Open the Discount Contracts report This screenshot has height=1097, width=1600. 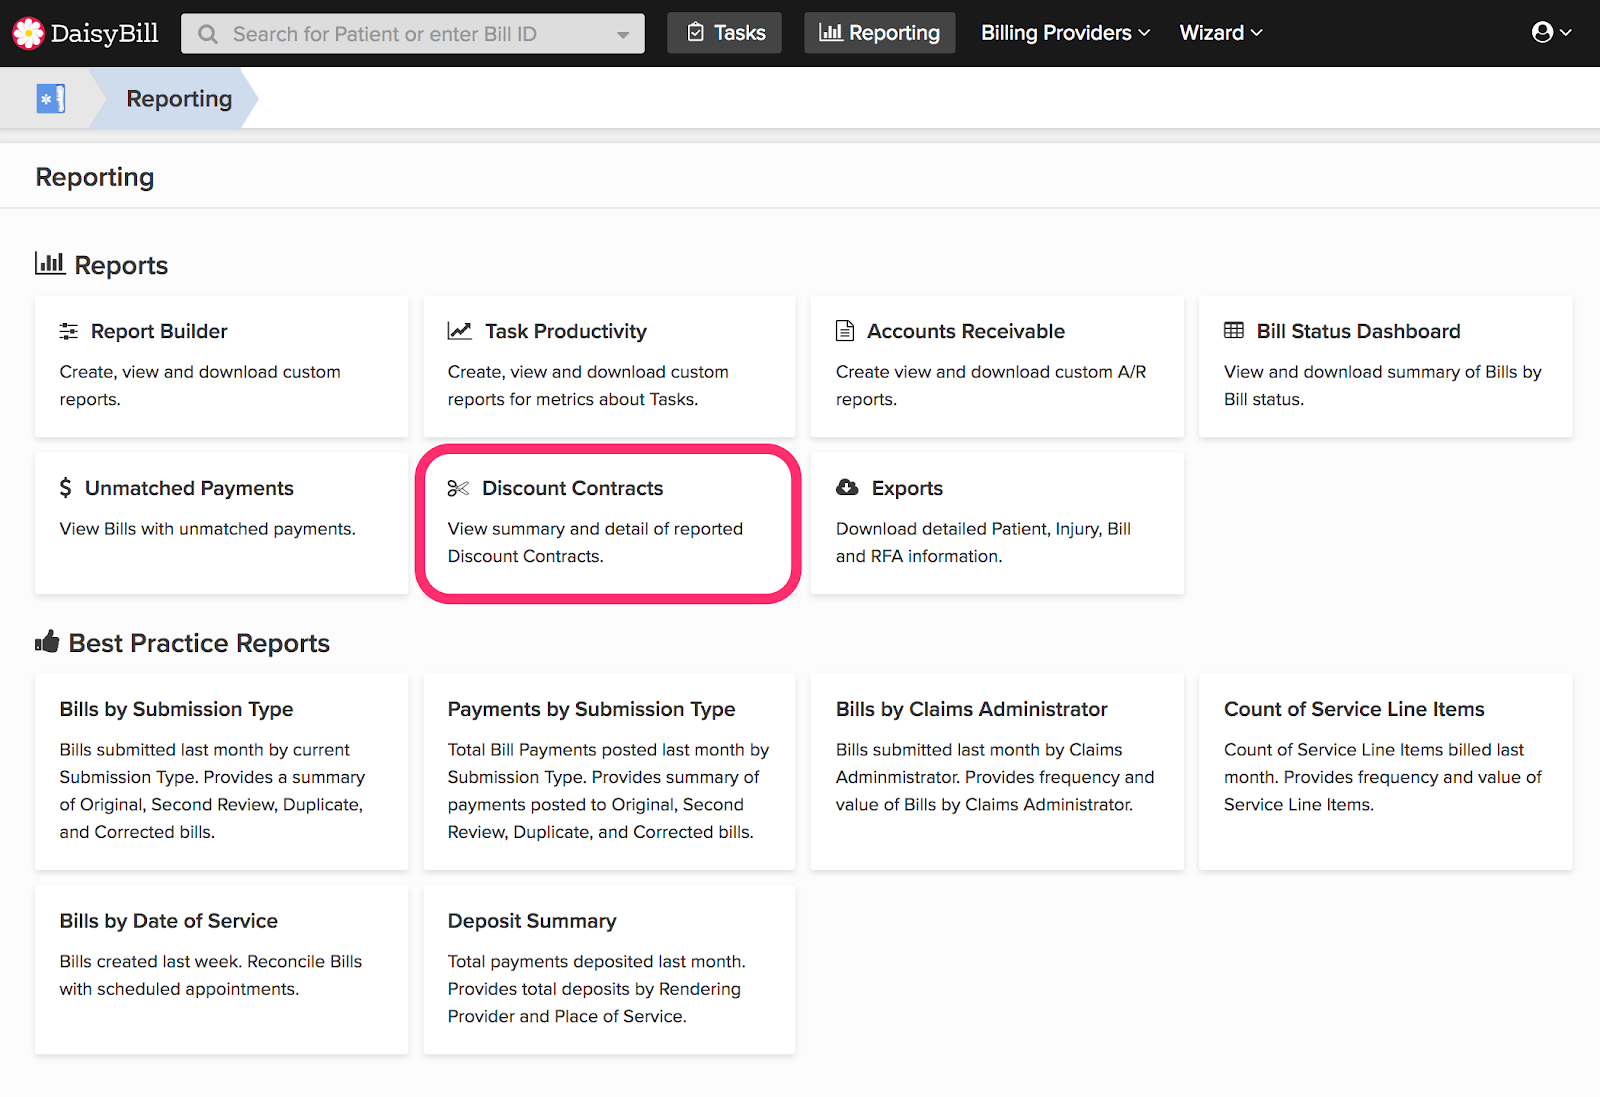point(609,523)
